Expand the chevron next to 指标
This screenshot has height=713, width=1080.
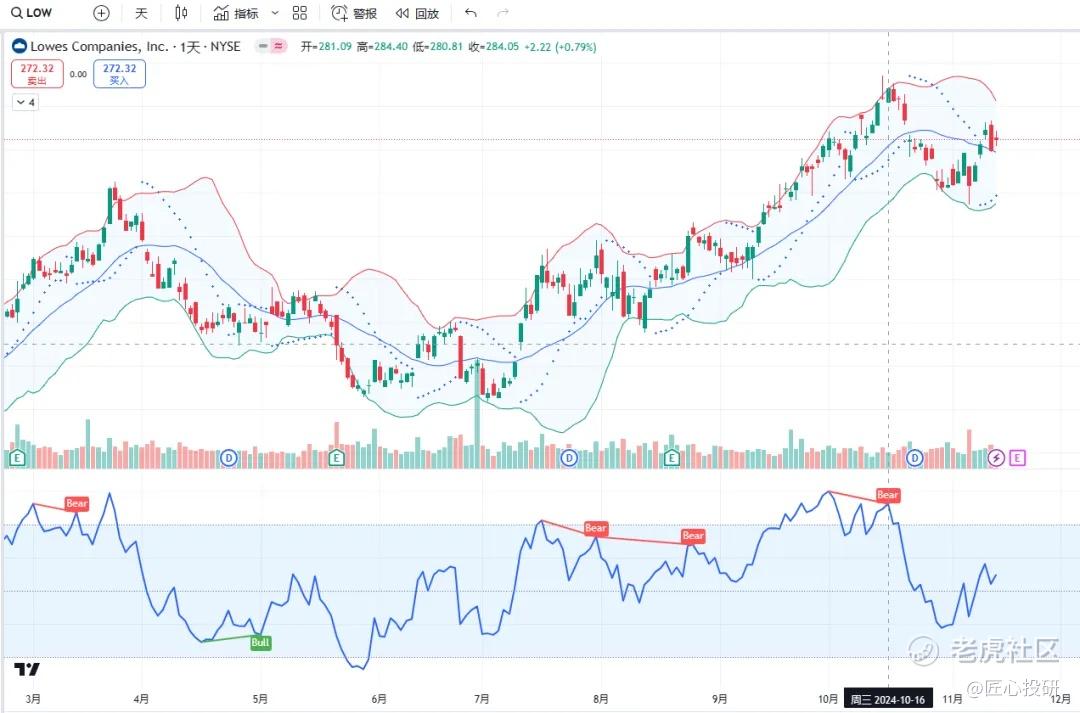pyautogui.click(x=275, y=13)
